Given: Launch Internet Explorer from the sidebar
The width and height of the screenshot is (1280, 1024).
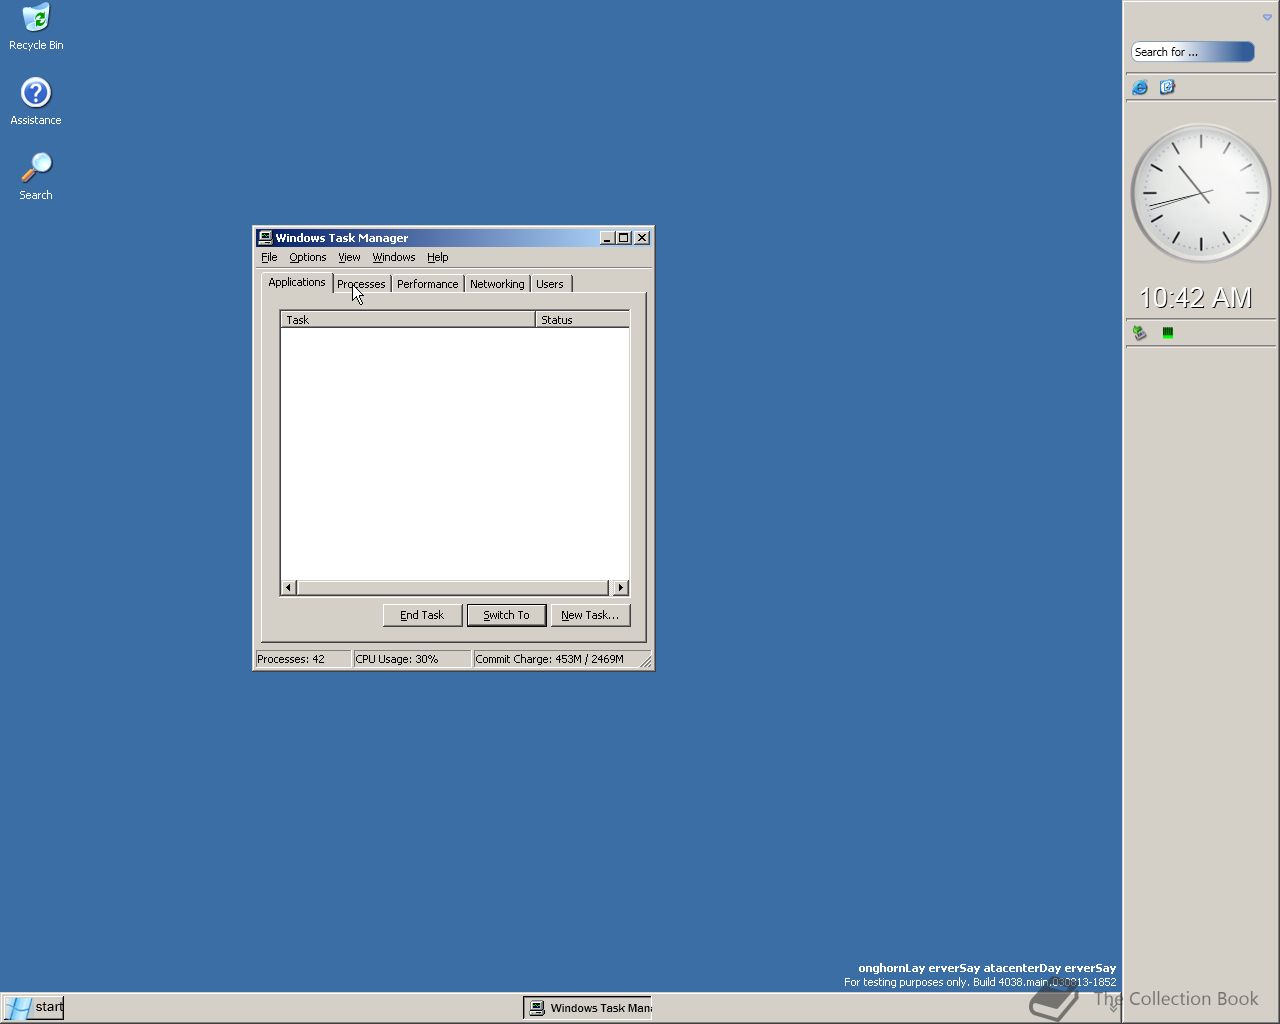Looking at the screenshot, I should click(1140, 88).
